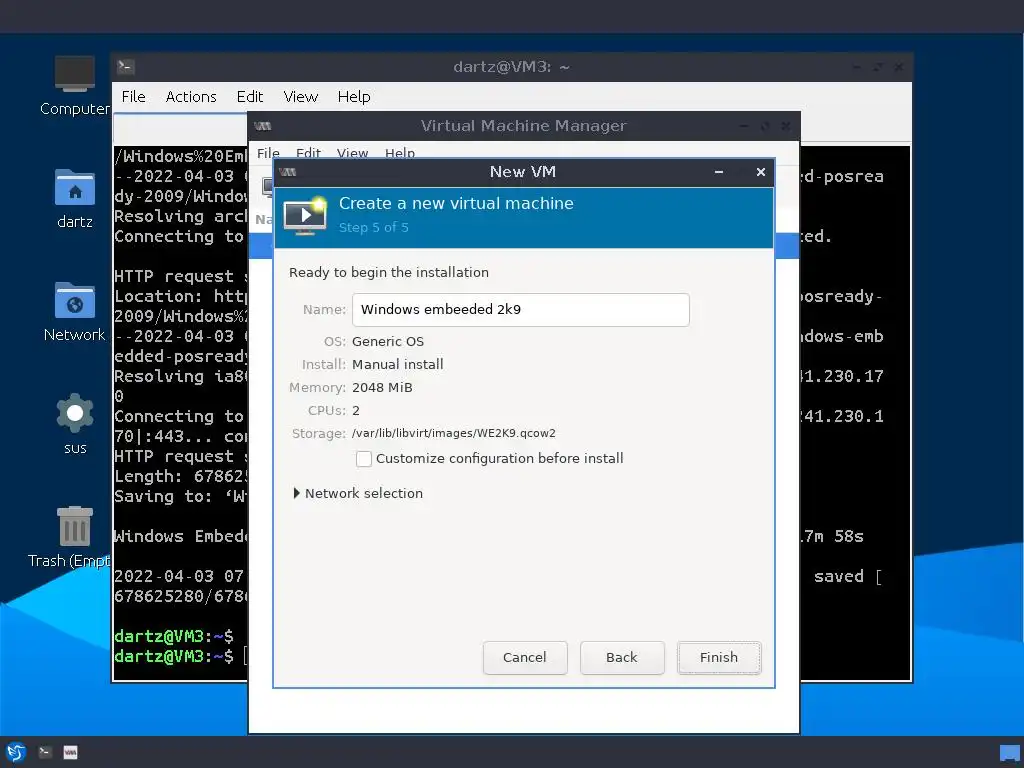Viewport: 1024px width, 768px height.
Task: Enable Customize configuration before install
Action: (364, 459)
